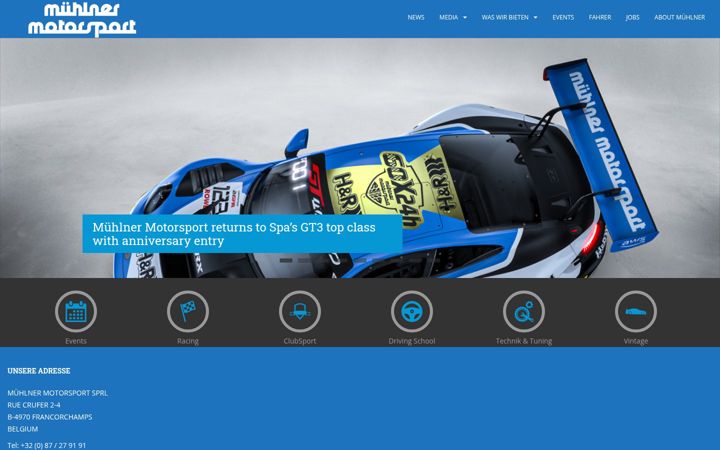720x450 pixels.
Task: Expand the MEDIA dropdown menu
Action: point(453,17)
